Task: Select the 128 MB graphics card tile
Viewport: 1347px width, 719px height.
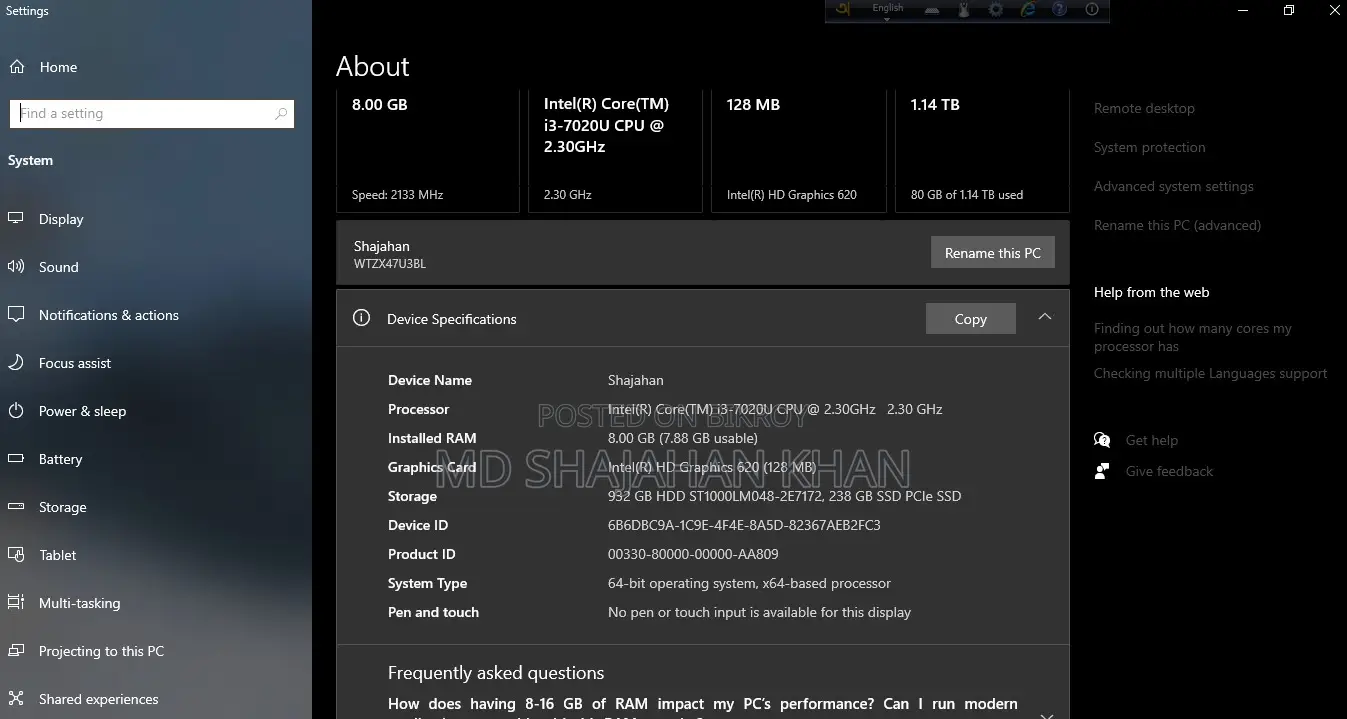Action: click(x=798, y=150)
